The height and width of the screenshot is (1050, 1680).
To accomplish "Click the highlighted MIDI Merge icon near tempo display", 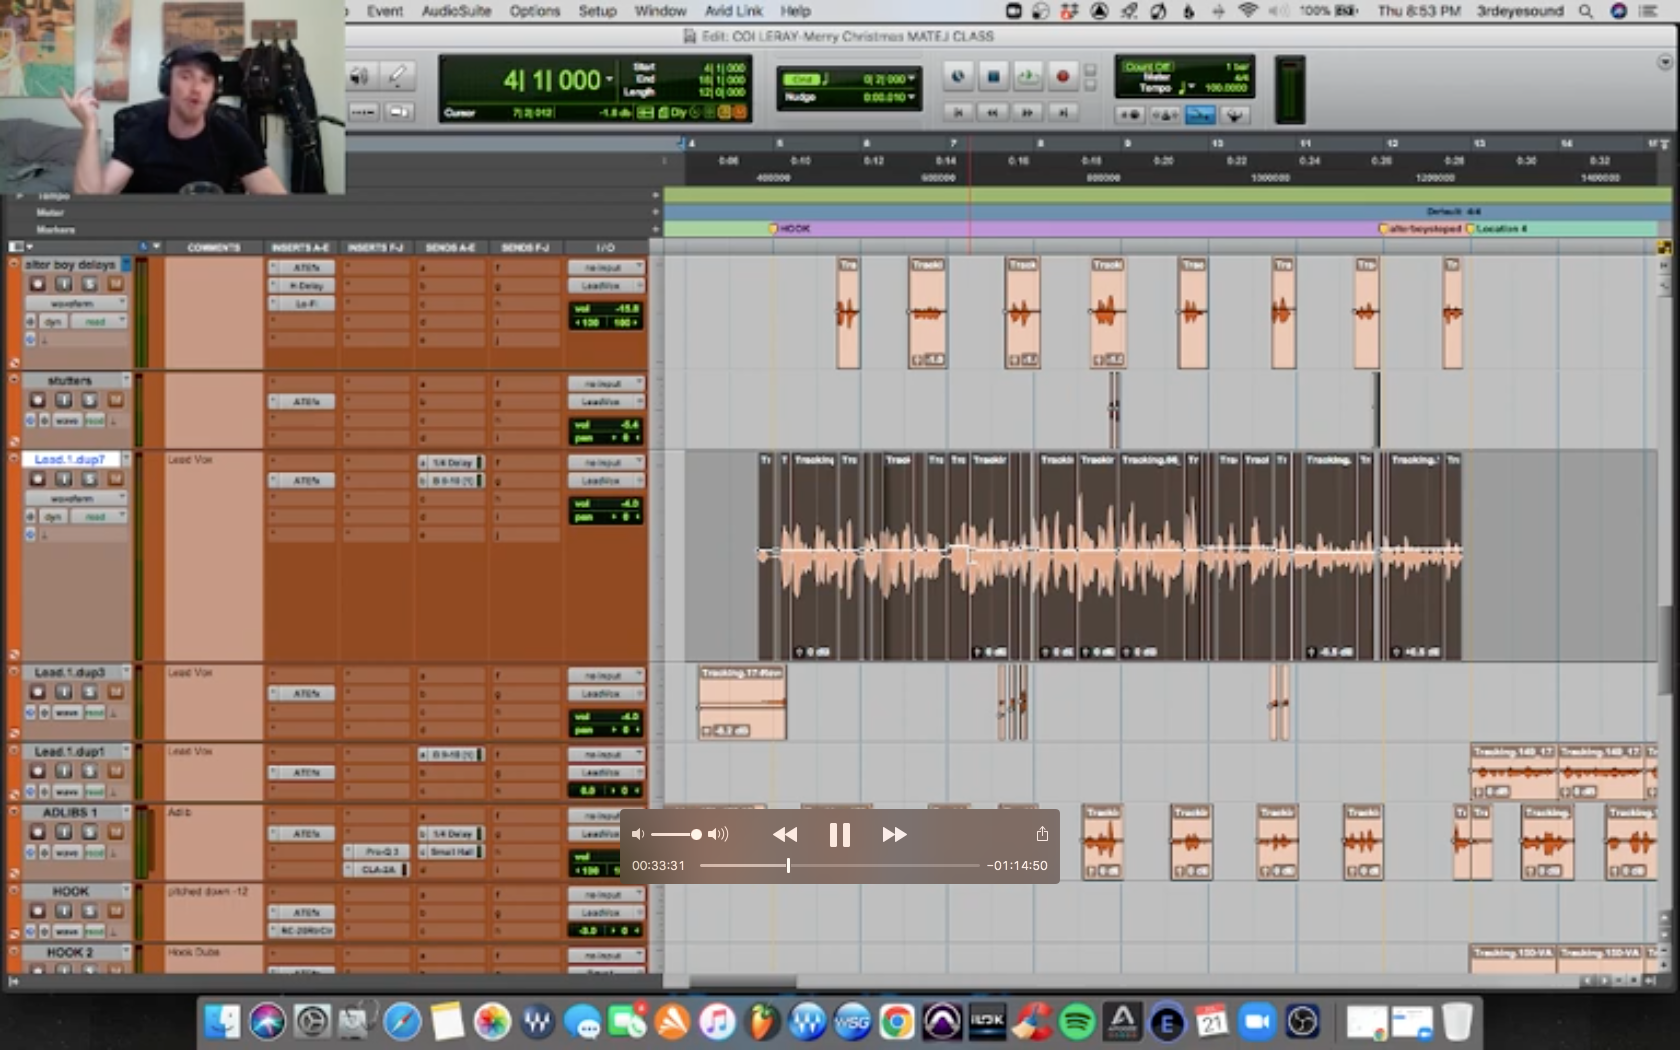I will (x=1201, y=115).
